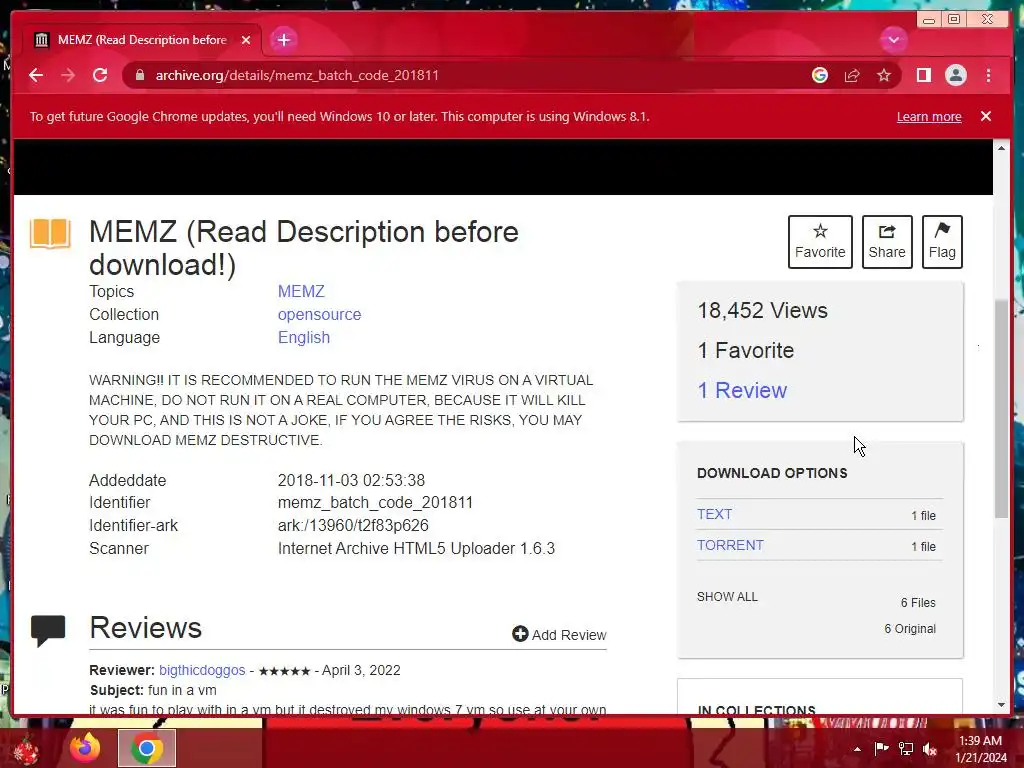The height and width of the screenshot is (768, 1024).
Task: Click the vertical scrollbar thumb
Action: coord(1001,409)
